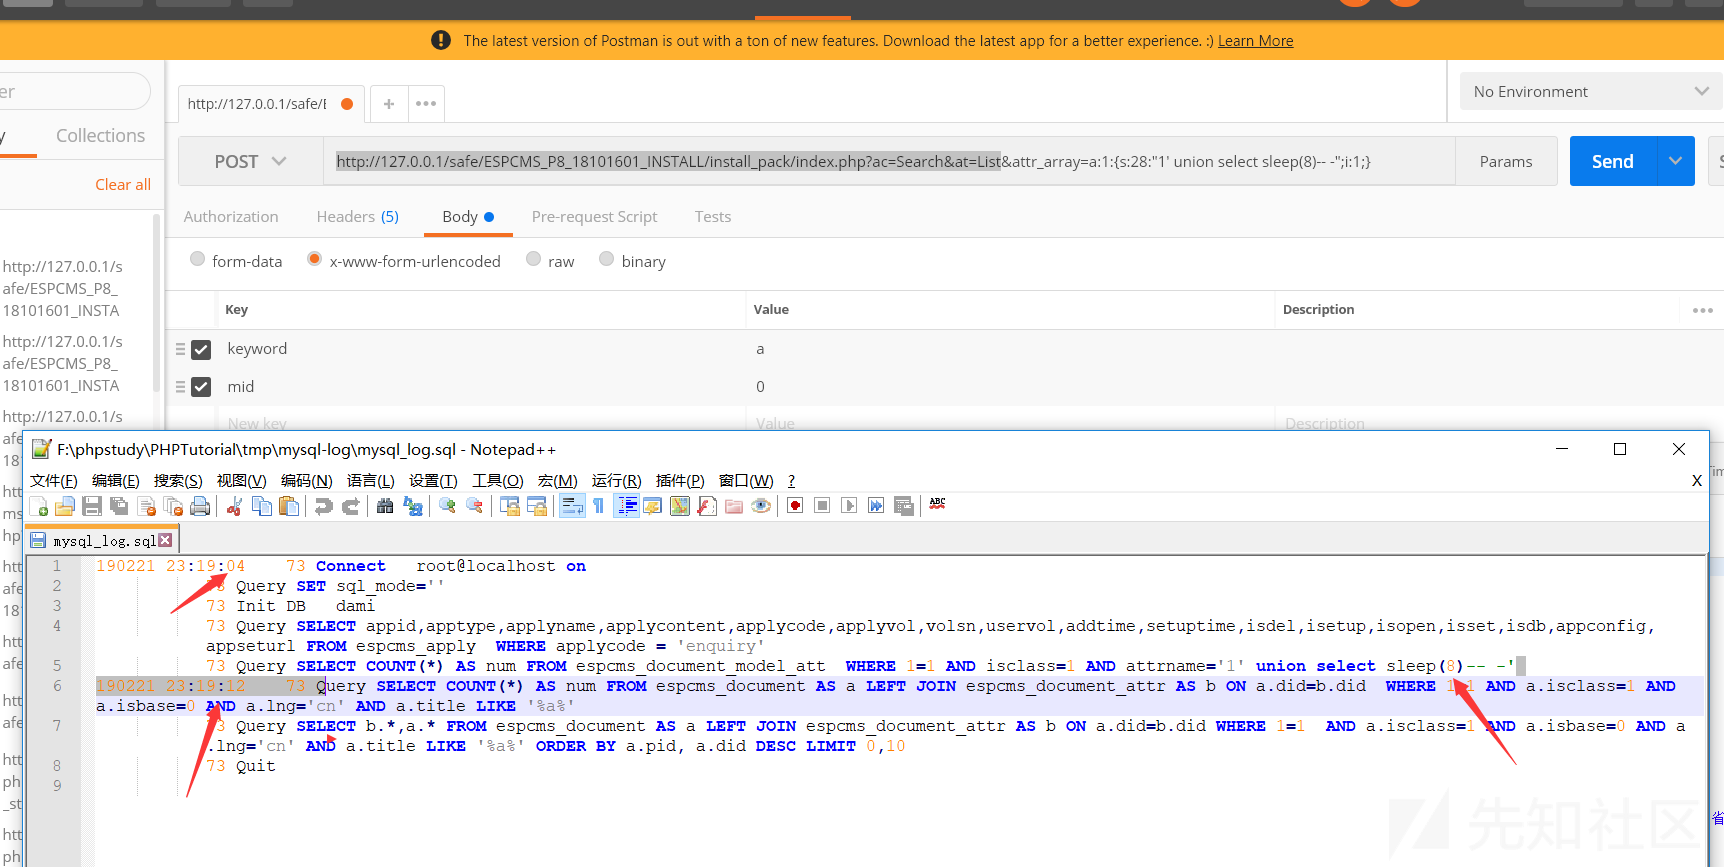
Task: Click Redo icon in Notepad++ toolbar
Action: [350, 506]
